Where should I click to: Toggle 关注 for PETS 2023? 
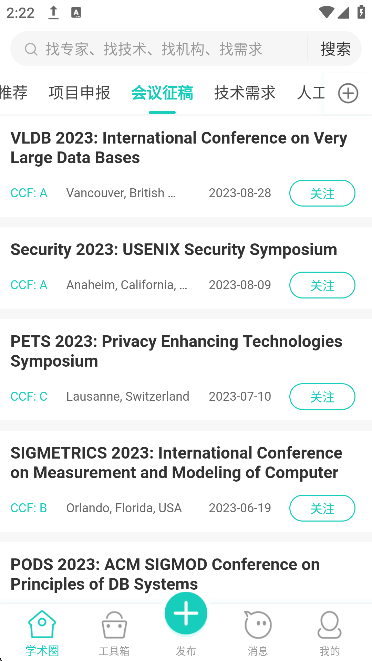(322, 396)
